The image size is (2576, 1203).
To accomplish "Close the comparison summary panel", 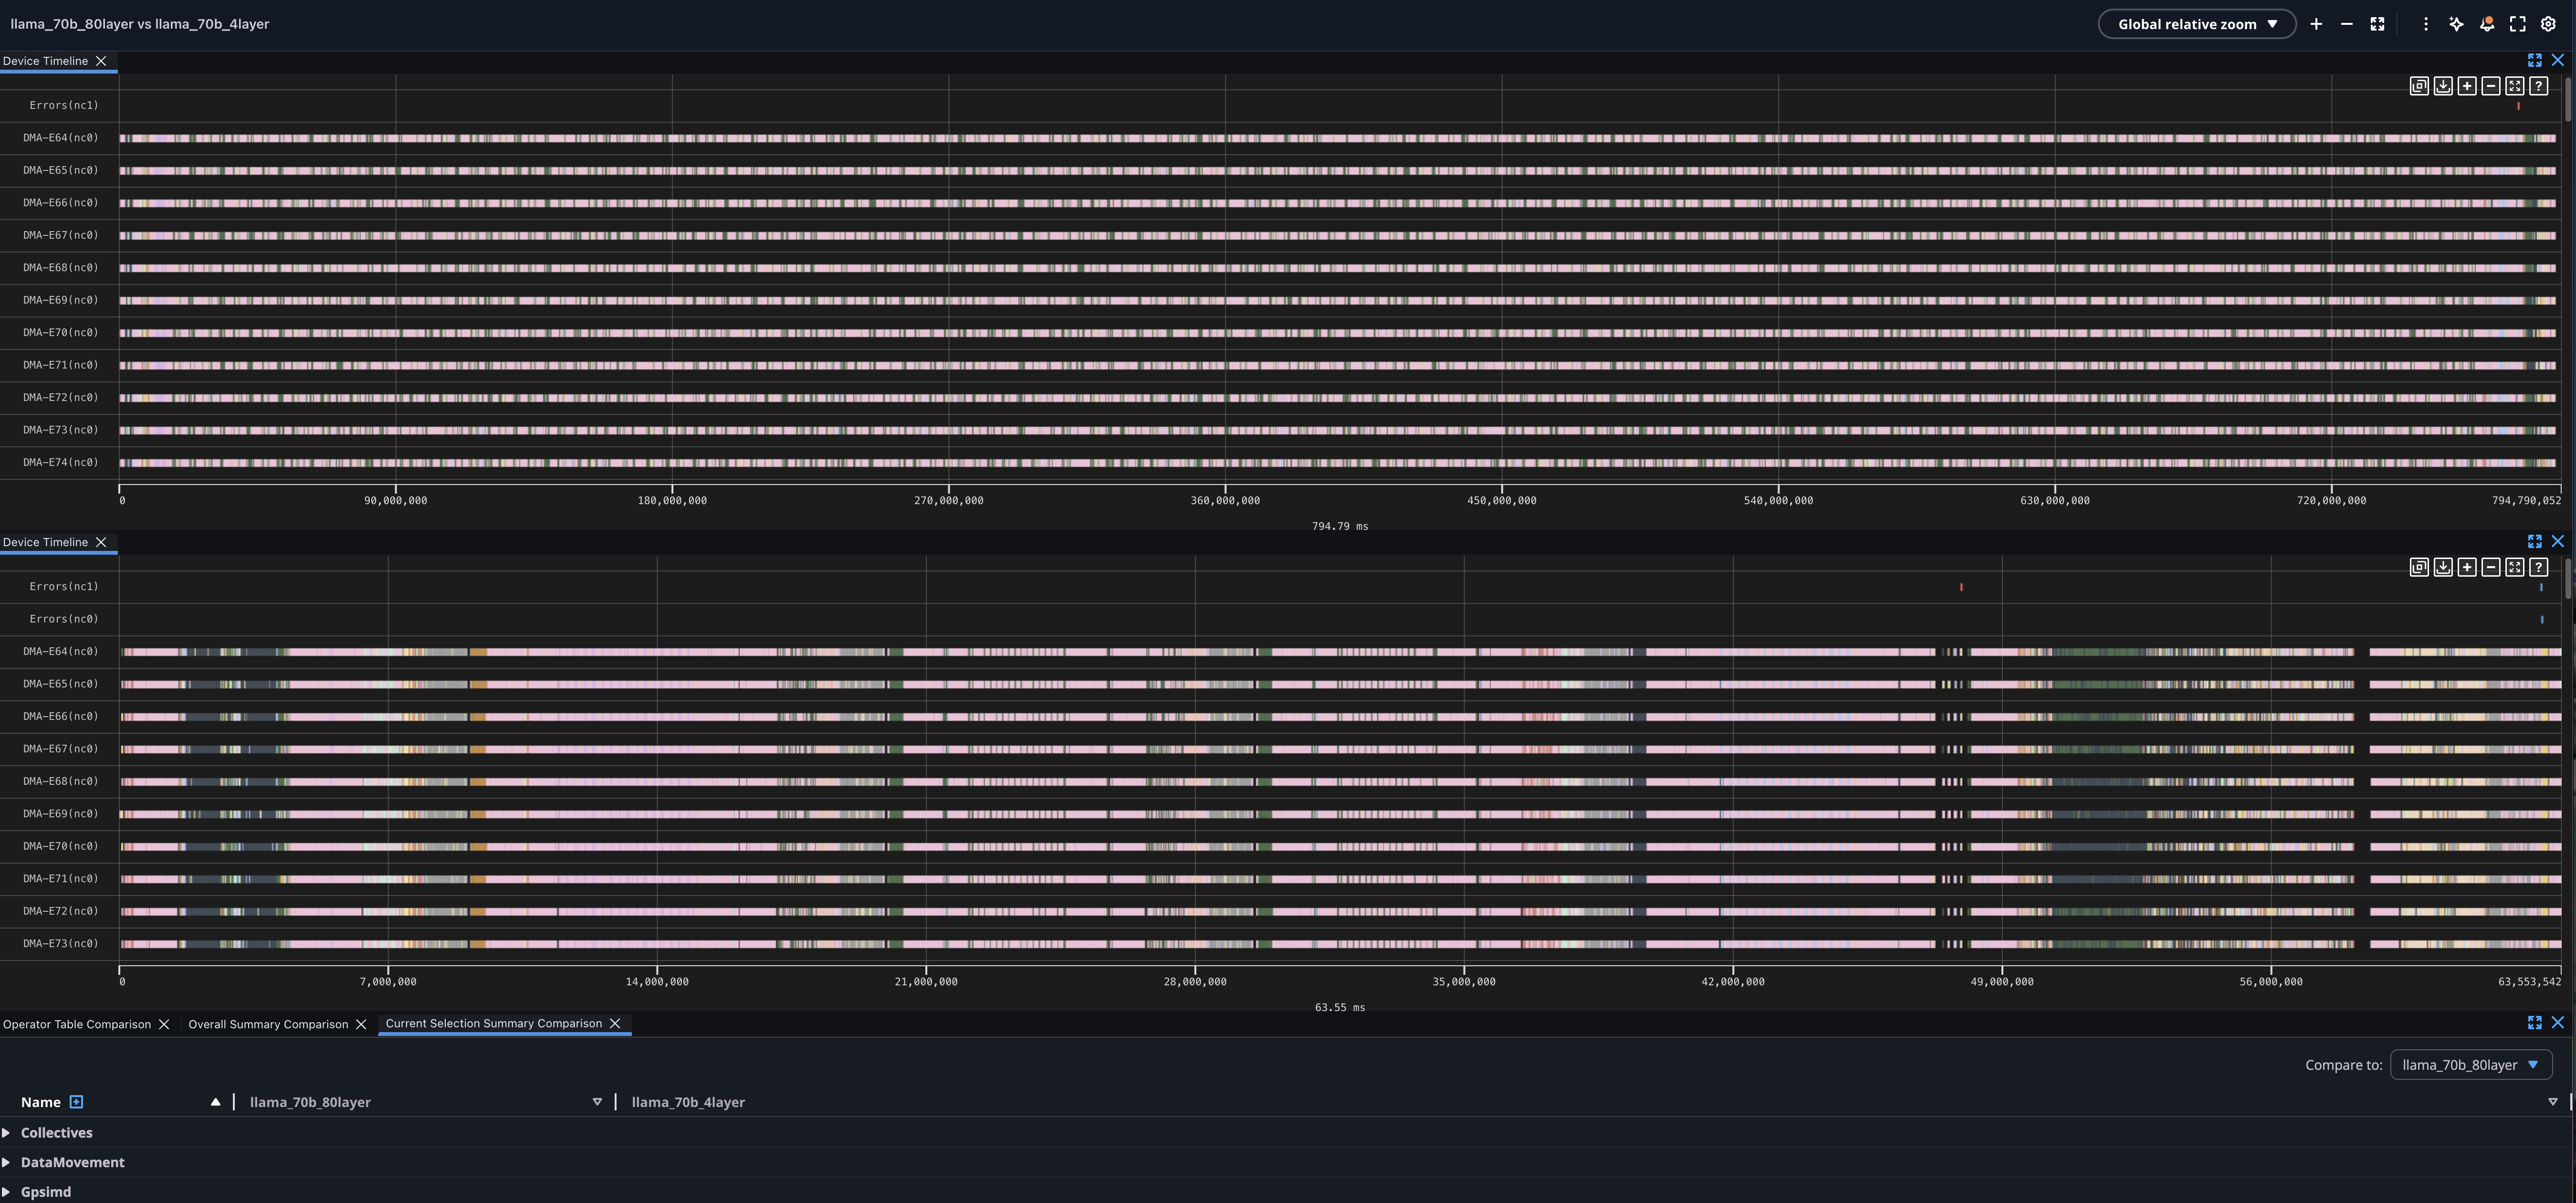I will coord(2558,1023).
